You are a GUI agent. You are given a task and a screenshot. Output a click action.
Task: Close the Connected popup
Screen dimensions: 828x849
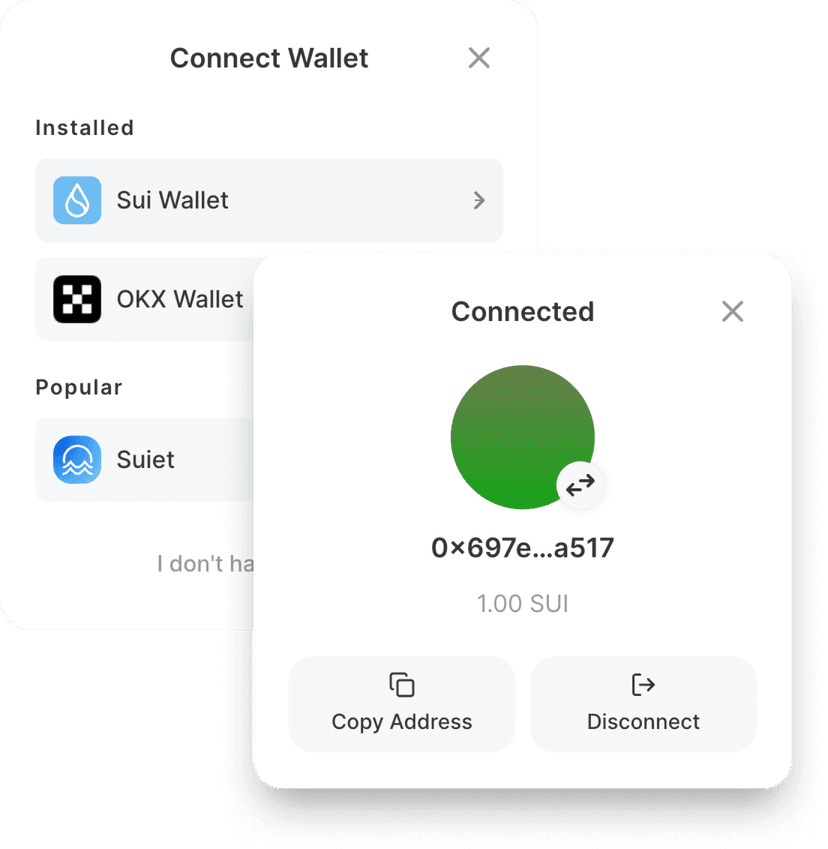pos(732,311)
